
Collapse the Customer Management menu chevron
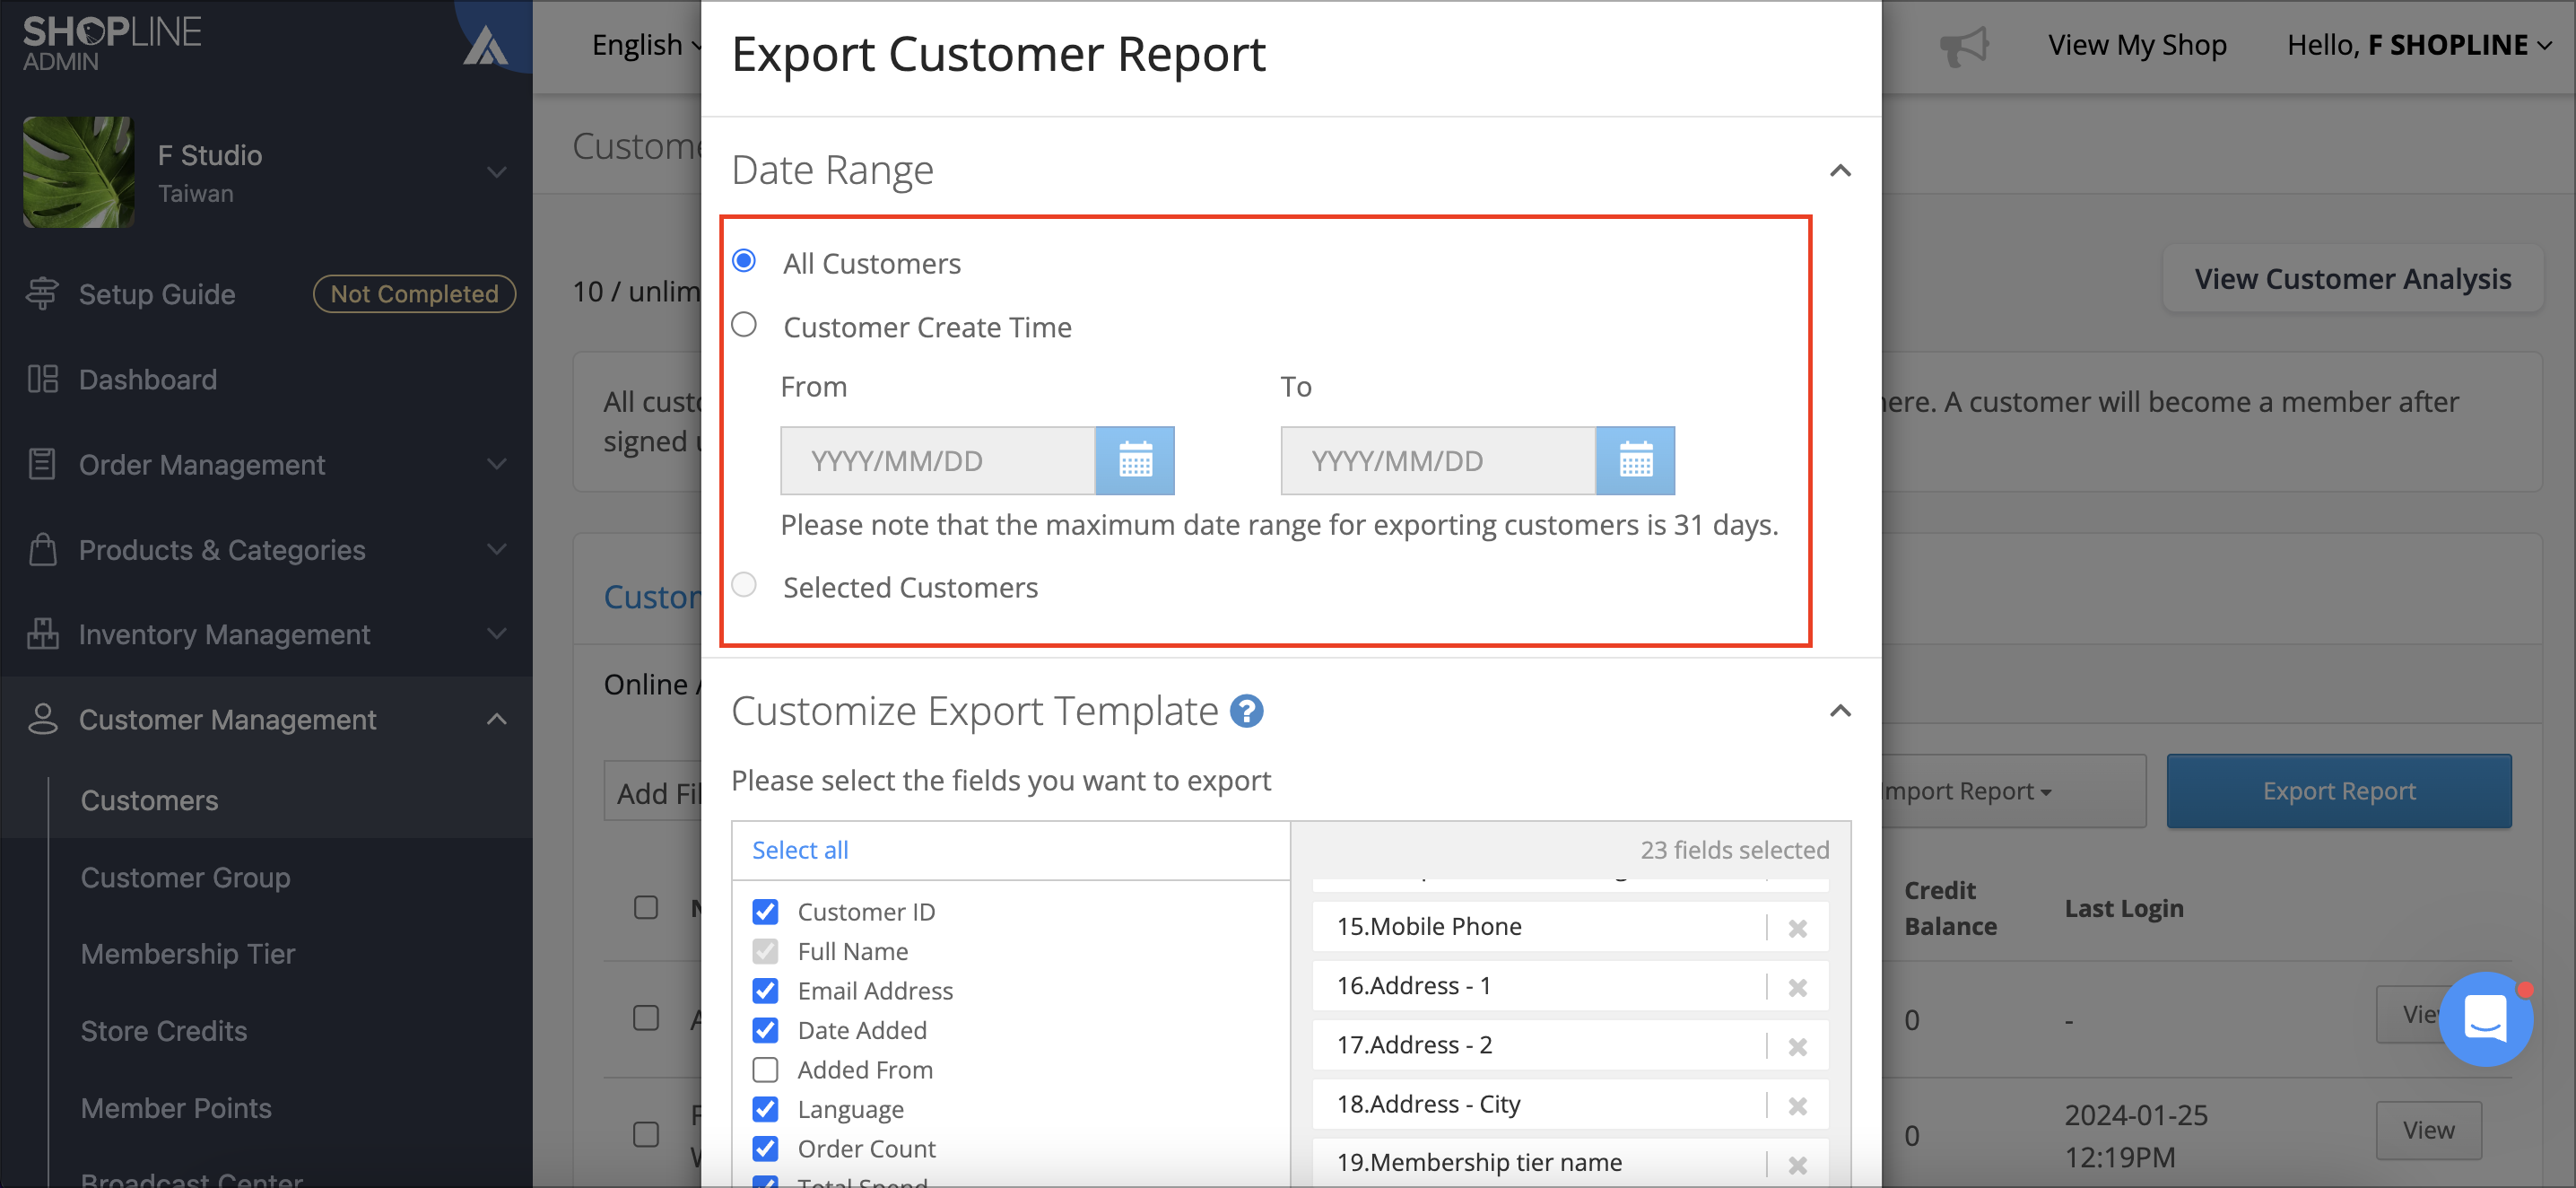tap(496, 719)
